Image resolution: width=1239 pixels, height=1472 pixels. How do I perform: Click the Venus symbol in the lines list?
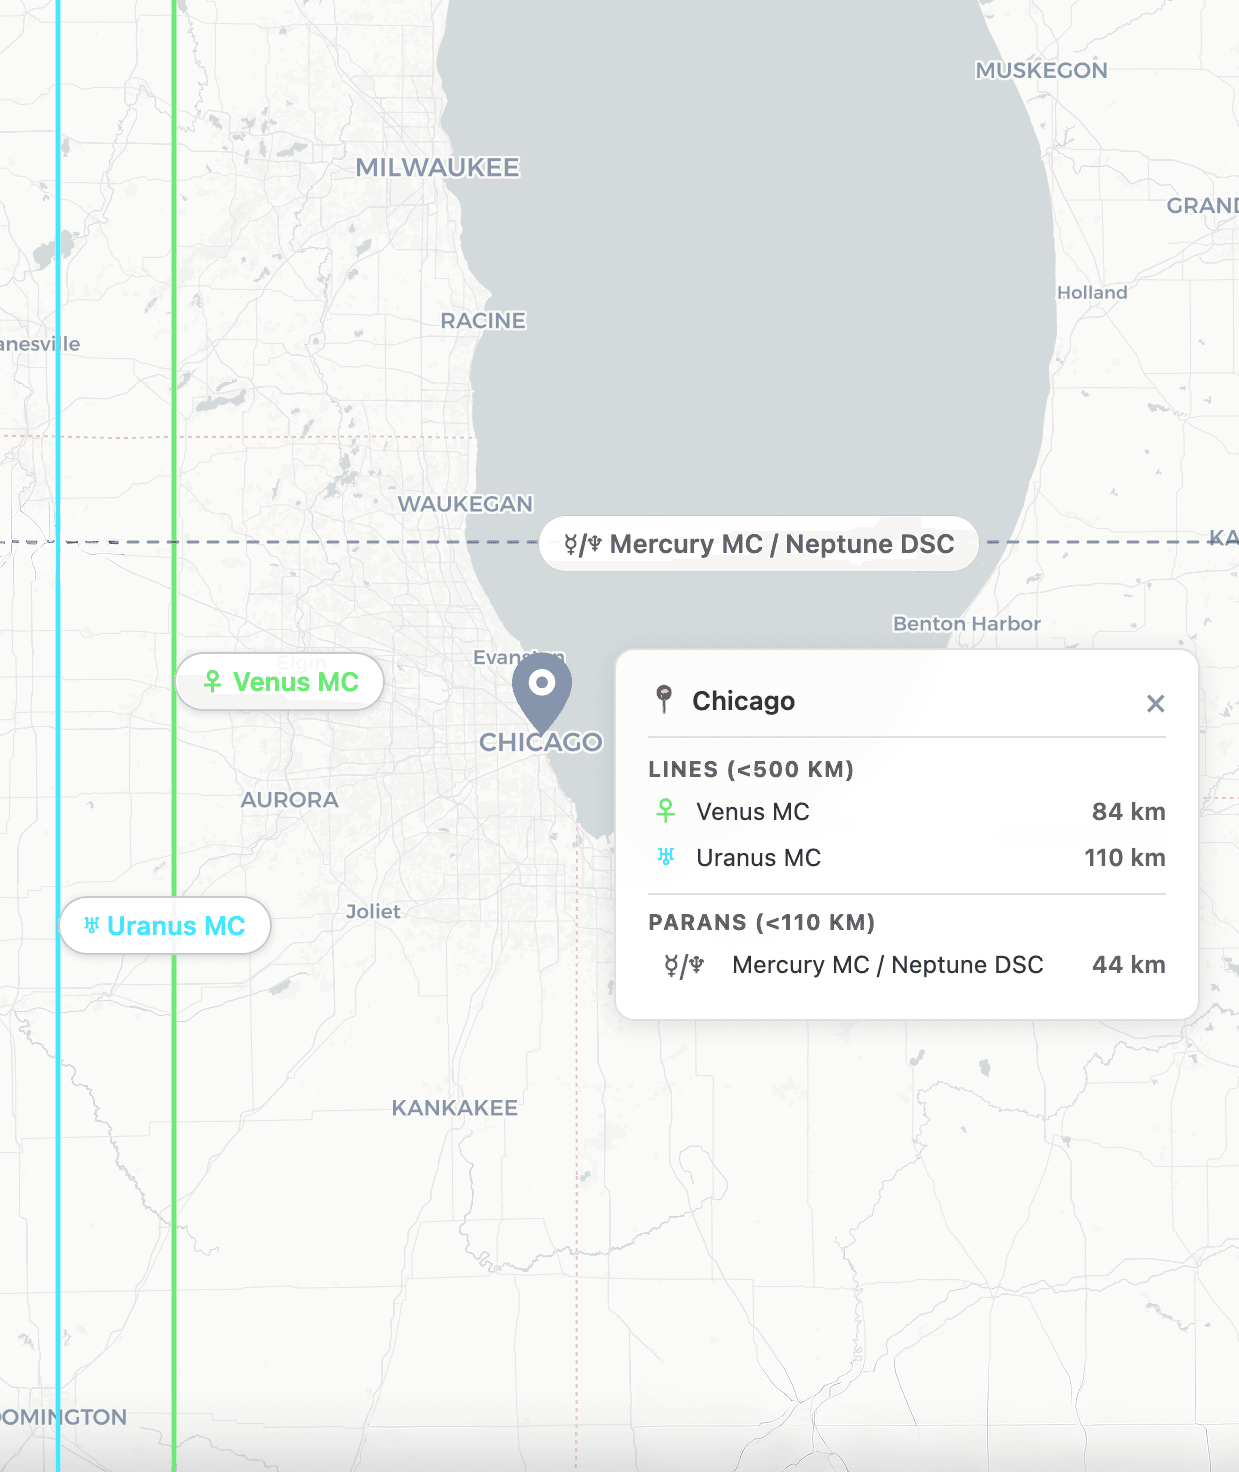point(666,811)
